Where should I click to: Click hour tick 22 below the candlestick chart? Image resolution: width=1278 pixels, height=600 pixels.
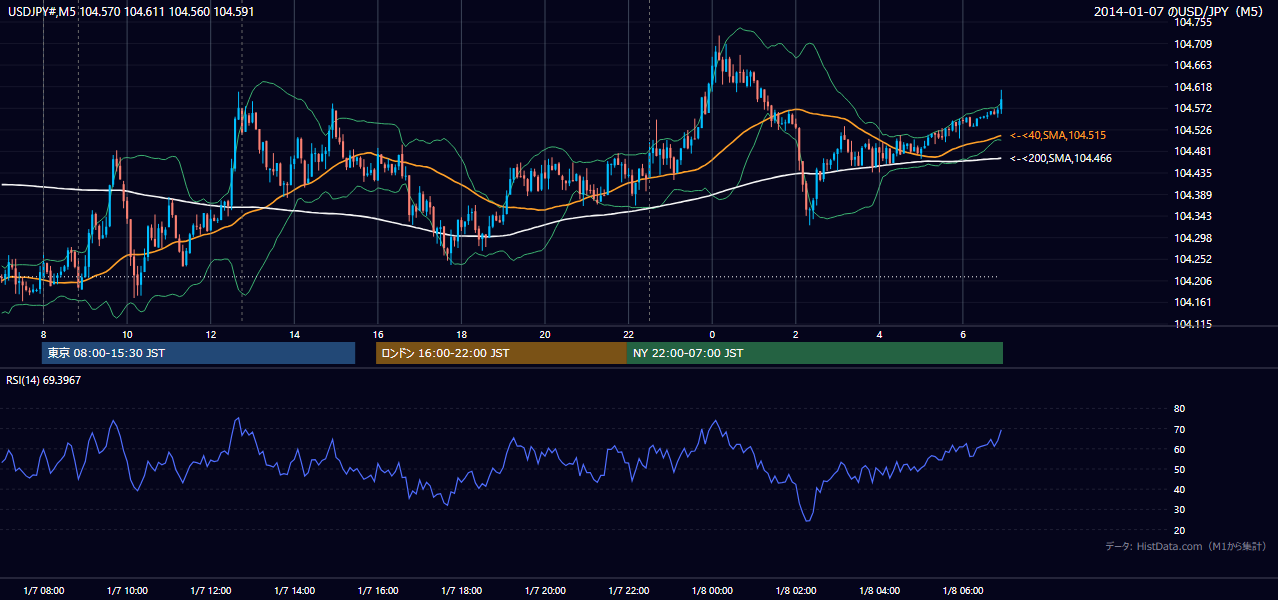628,333
